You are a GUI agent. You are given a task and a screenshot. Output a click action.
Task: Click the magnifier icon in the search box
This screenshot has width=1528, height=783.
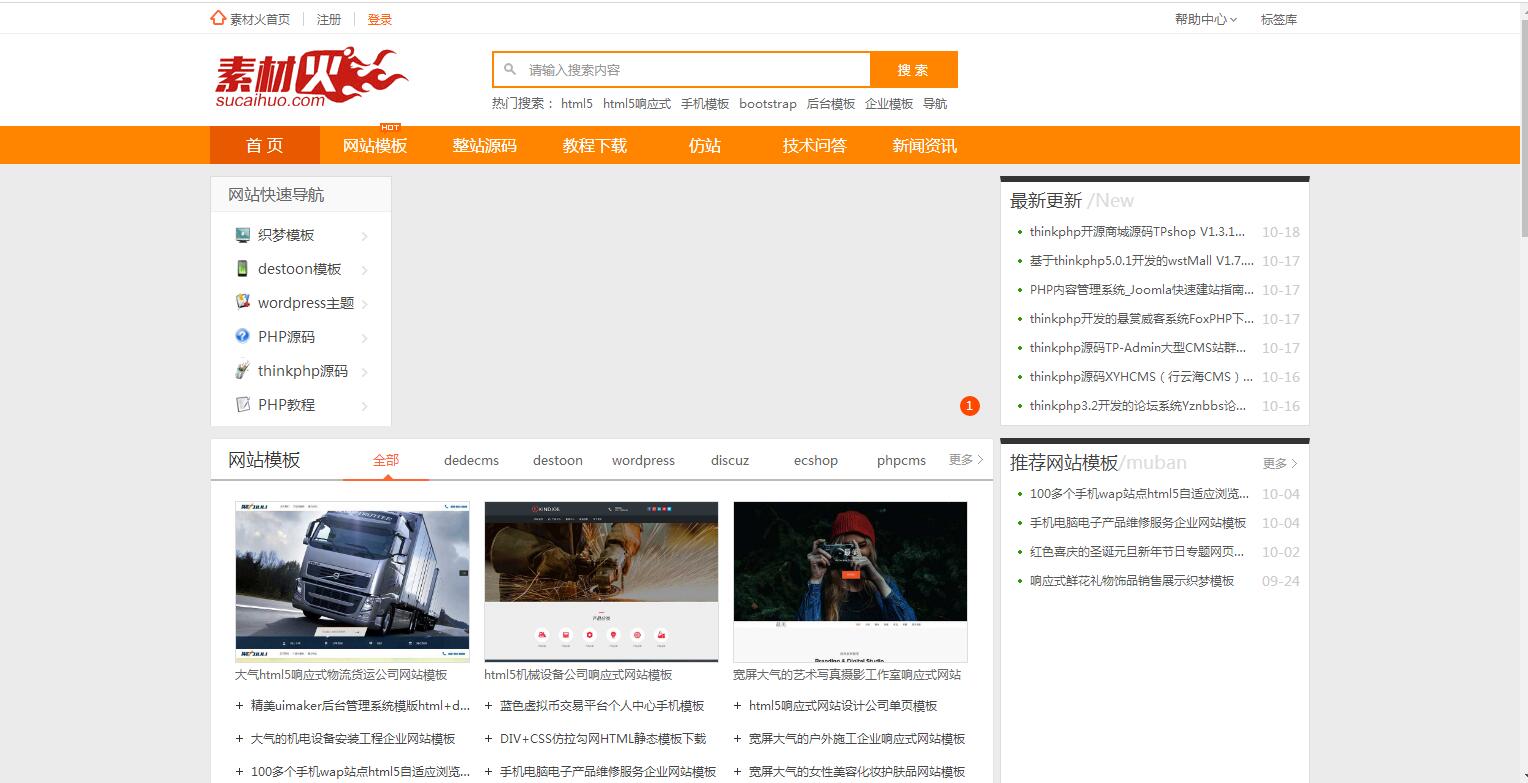(511, 69)
